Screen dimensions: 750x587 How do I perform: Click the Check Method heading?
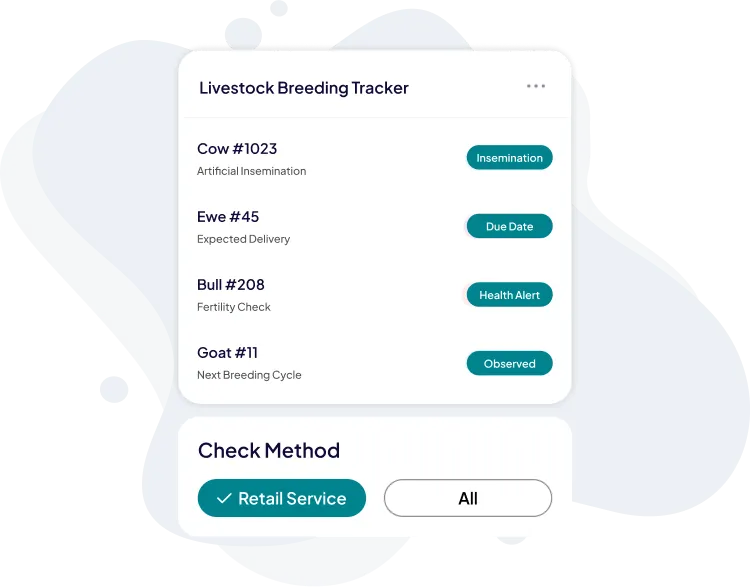pos(269,450)
